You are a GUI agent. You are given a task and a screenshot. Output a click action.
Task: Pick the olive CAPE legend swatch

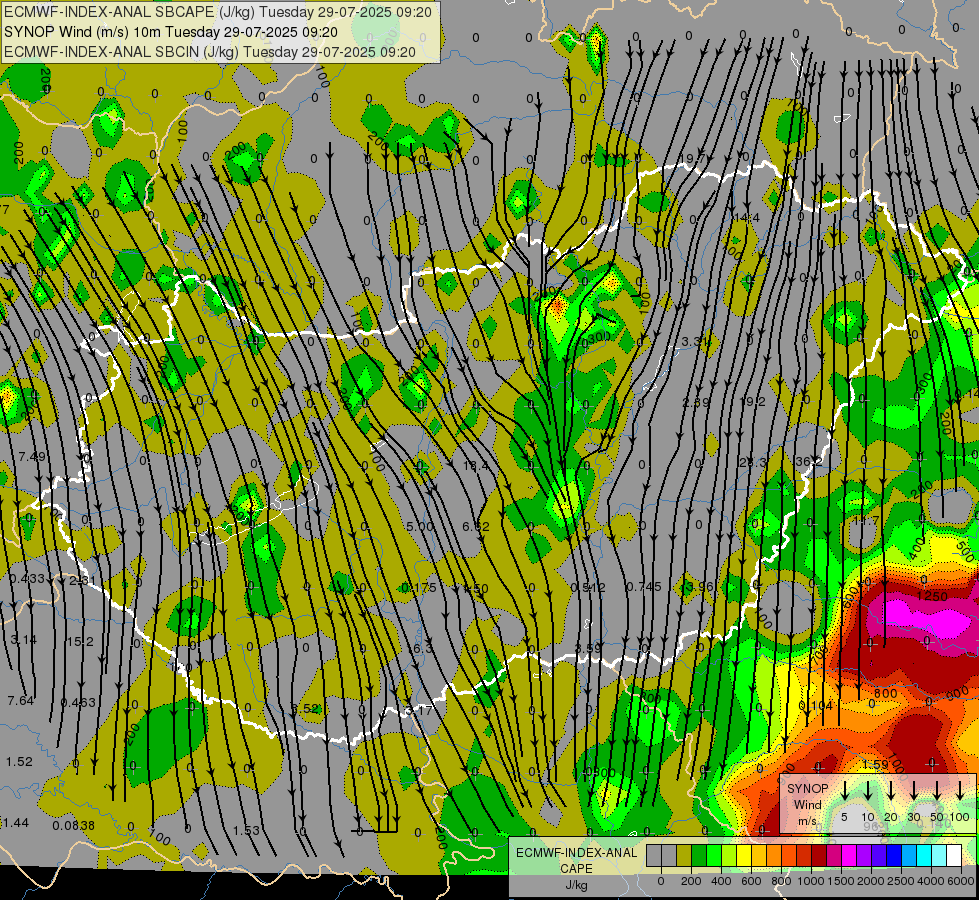click(x=684, y=856)
